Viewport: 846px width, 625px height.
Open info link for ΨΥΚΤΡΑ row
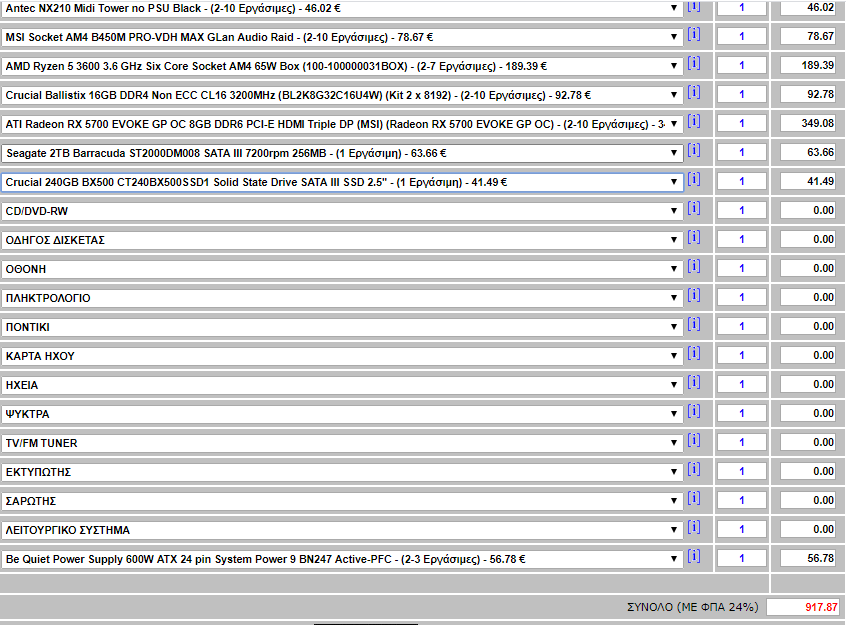pyautogui.click(x=694, y=412)
